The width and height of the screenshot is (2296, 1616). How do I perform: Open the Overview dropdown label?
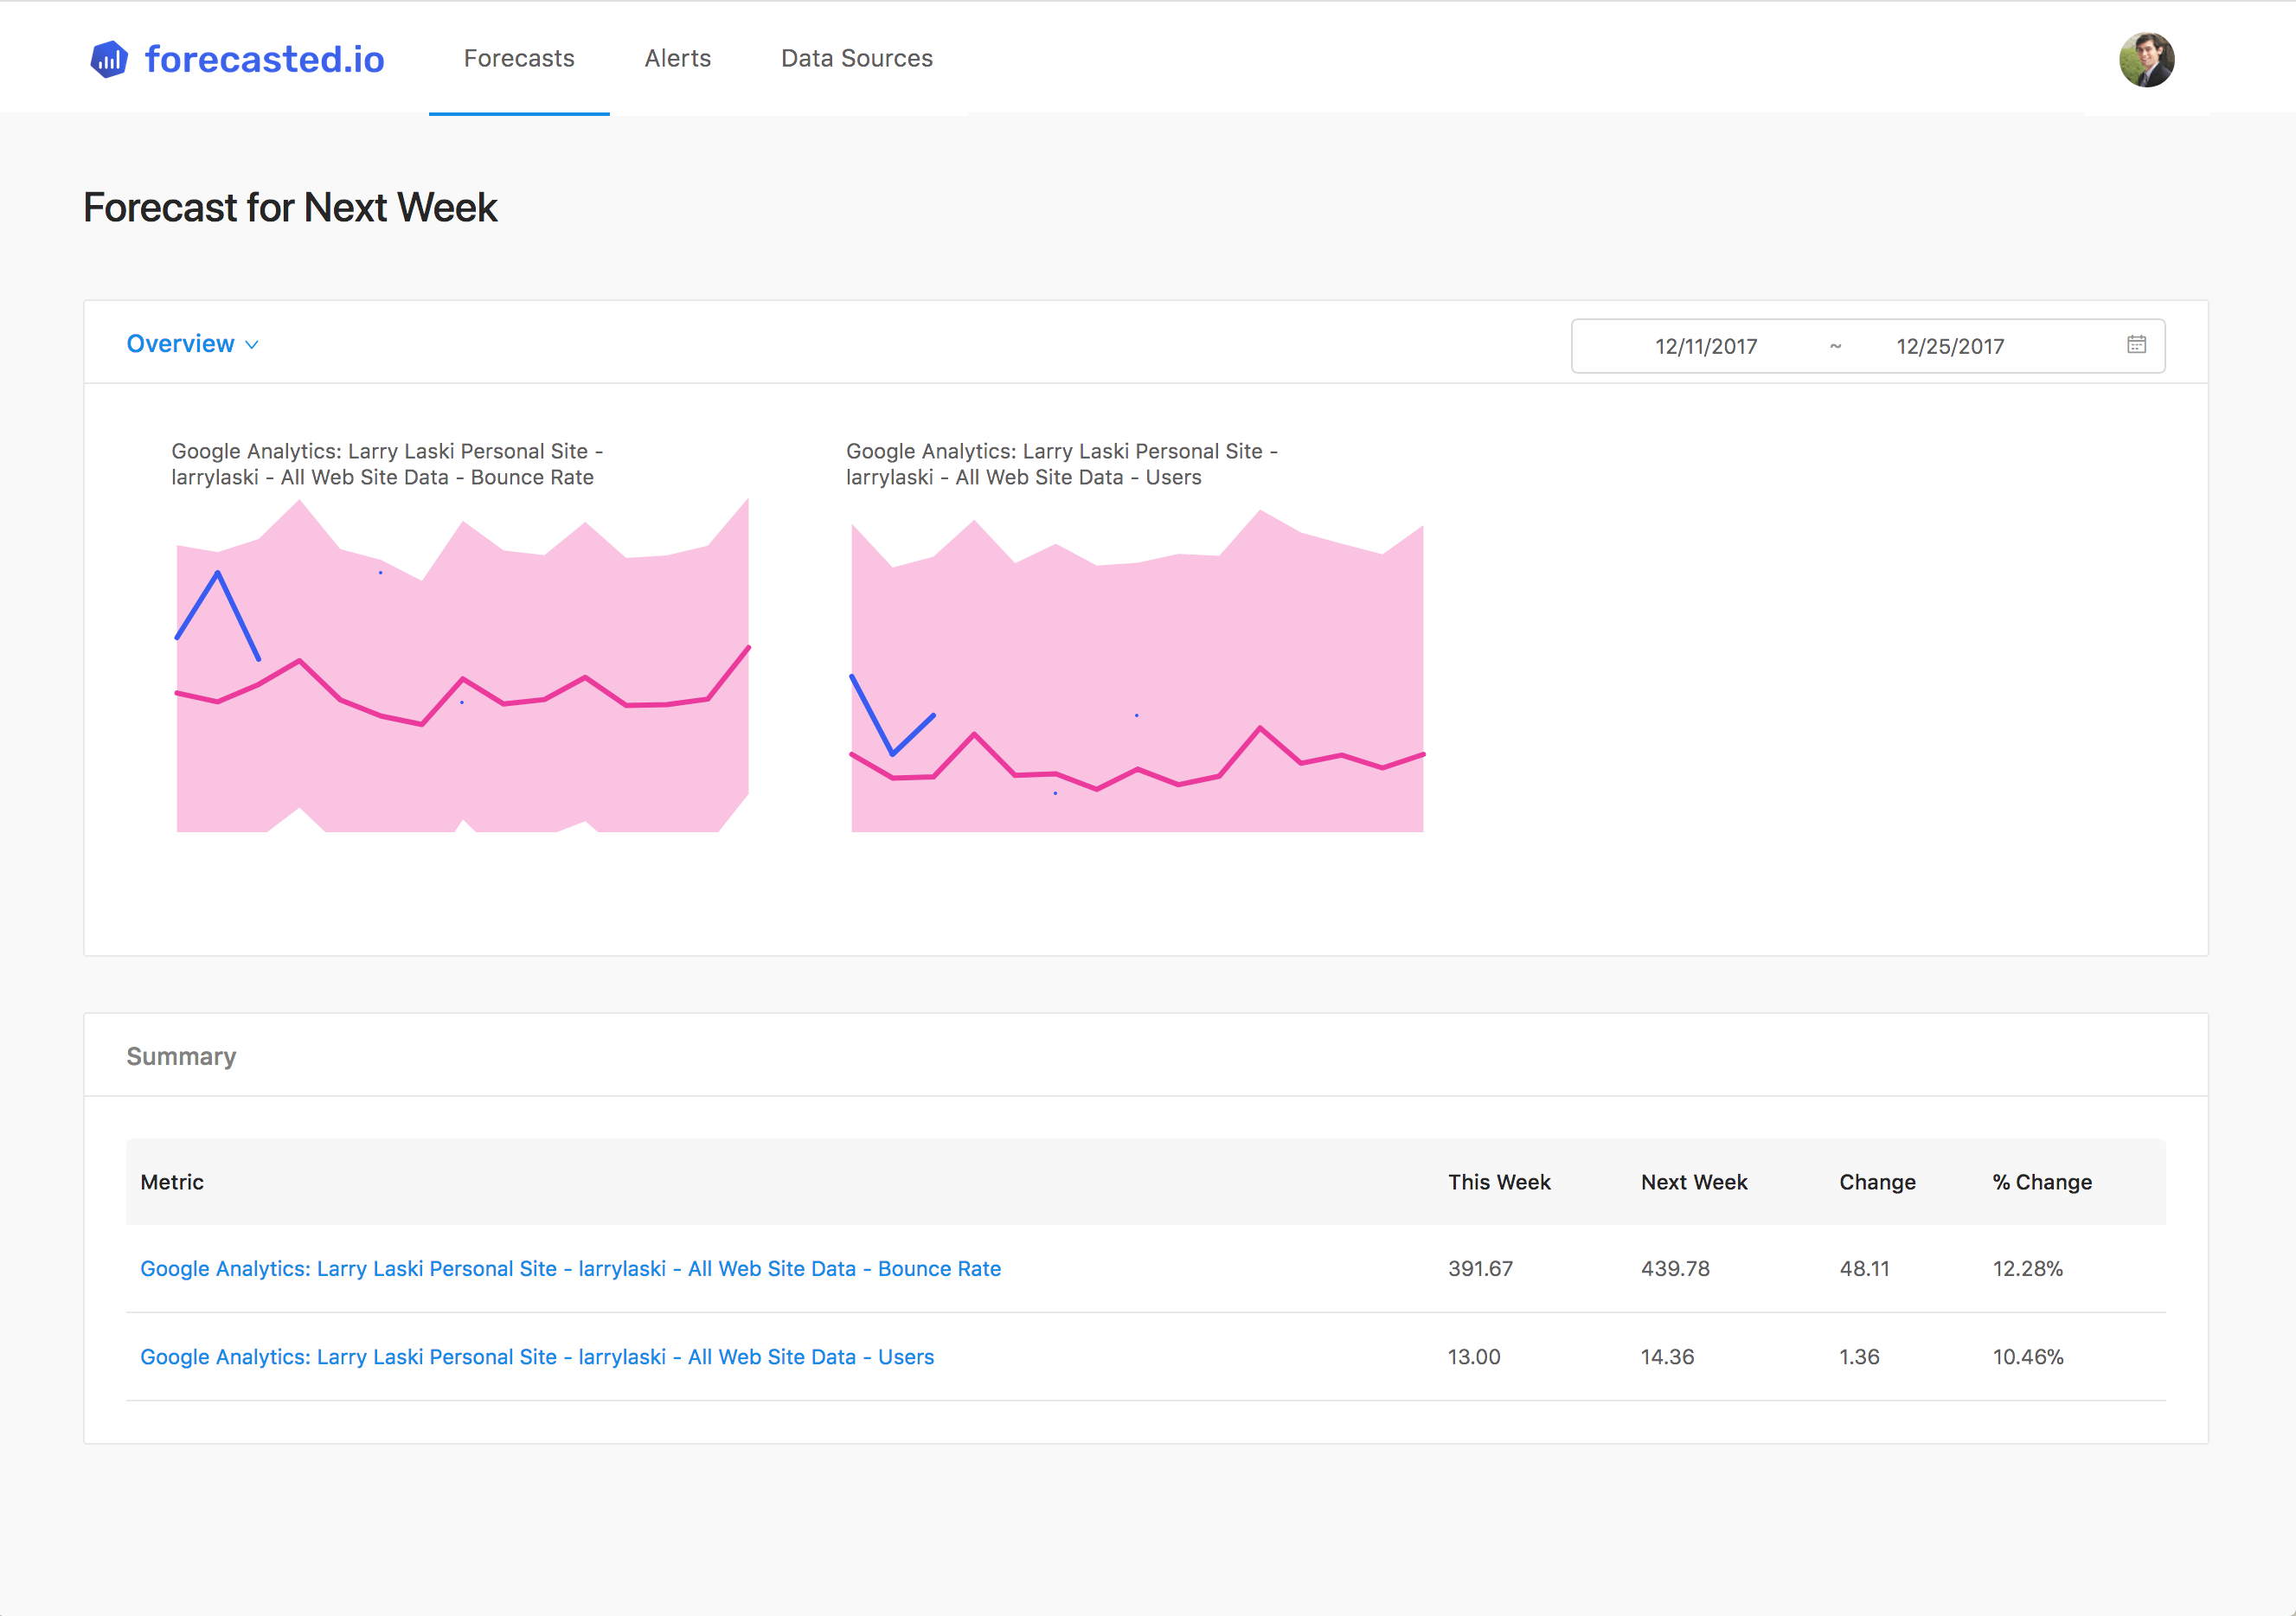click(180, 344)
